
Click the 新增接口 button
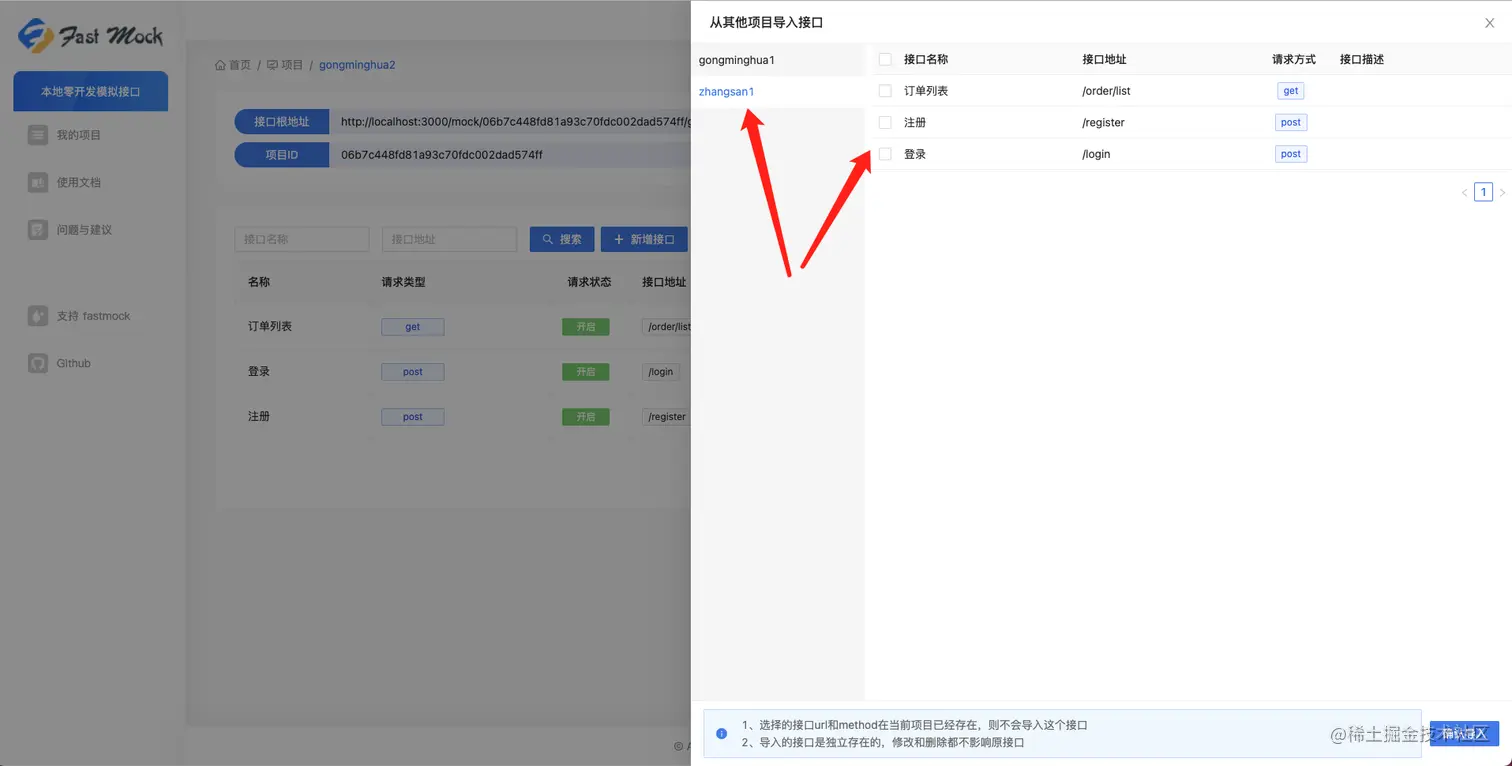pos(644,239)
